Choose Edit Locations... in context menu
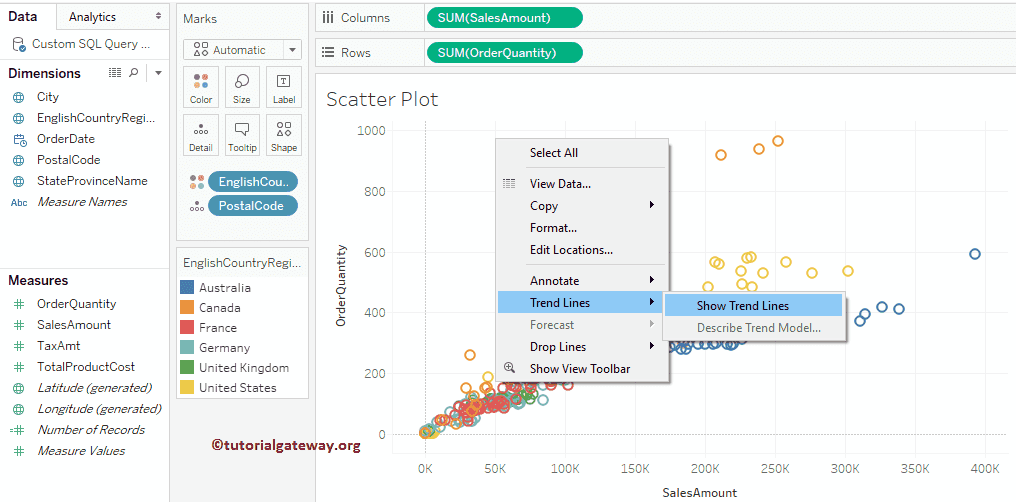The width and height of the screenshot is (1016, 502). tap(572, 250)
